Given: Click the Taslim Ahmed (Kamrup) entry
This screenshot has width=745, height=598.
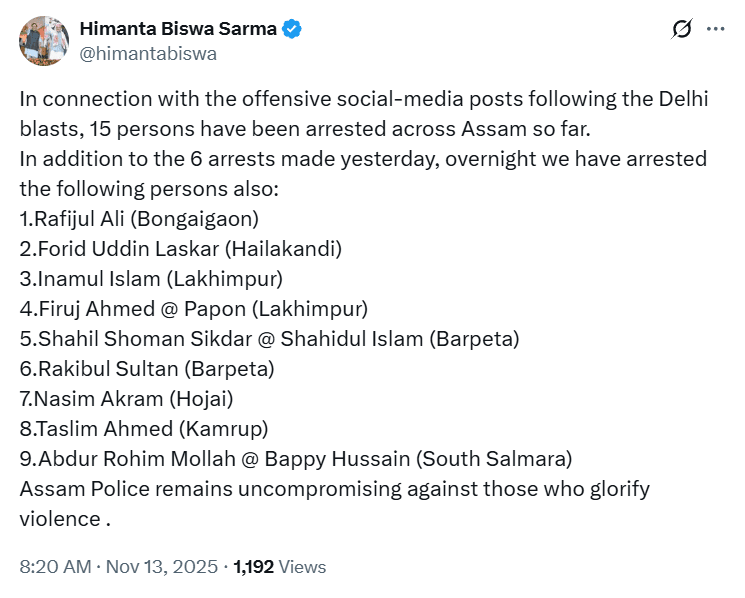Looking at the screenshot, I should click(x=142, y=429).
